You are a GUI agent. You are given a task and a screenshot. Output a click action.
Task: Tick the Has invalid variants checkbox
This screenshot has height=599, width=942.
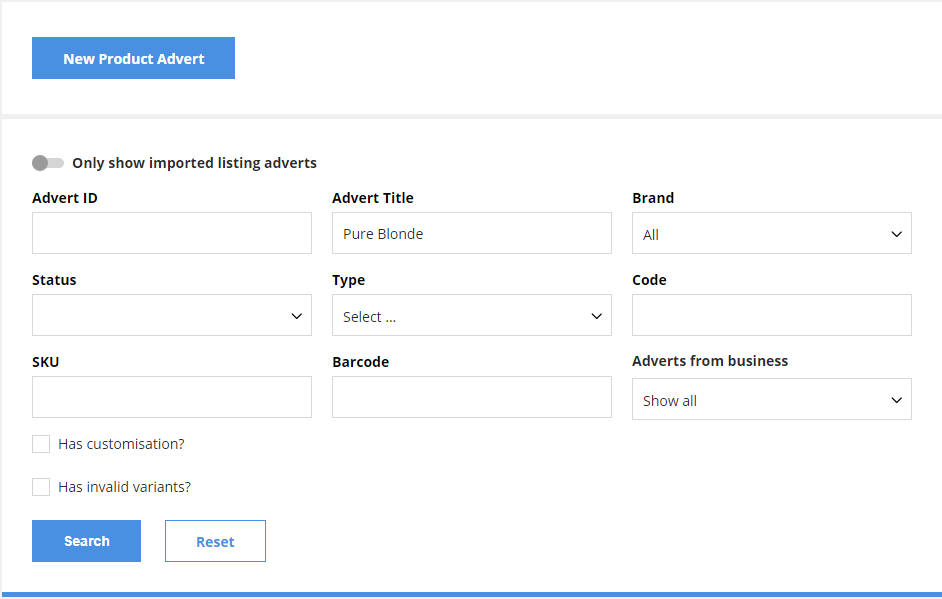coord(41,487)
